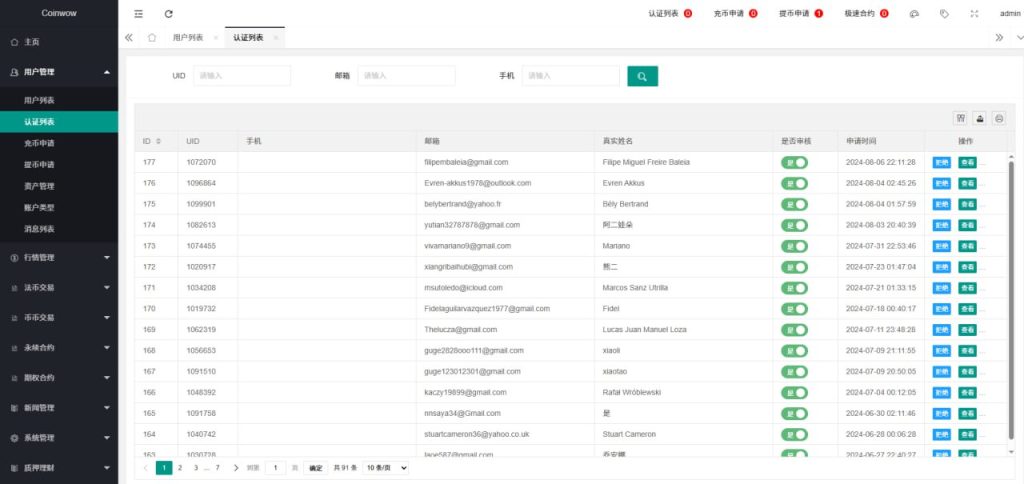1024x484 pixels.
Task: Expand the 行情管理 sidebar menu
Action: pos(58,257)
